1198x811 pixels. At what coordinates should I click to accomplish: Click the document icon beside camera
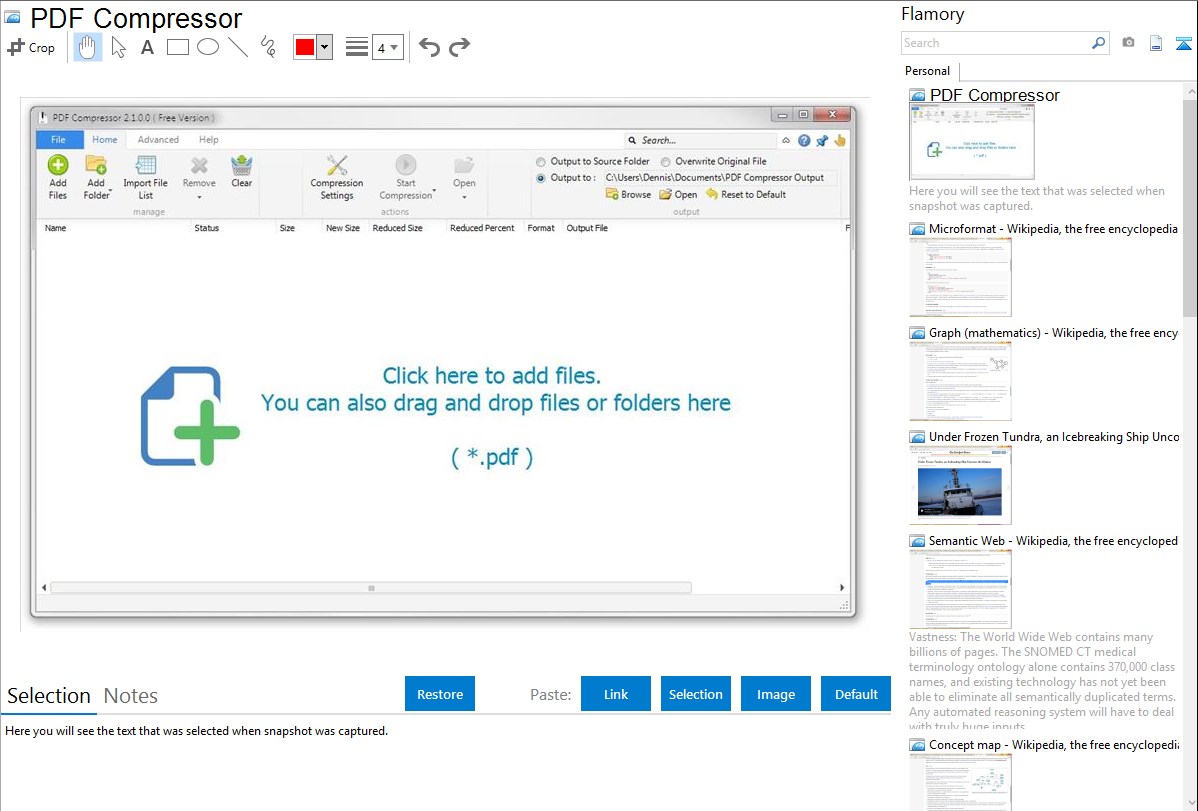click(x=1156, y=43)
